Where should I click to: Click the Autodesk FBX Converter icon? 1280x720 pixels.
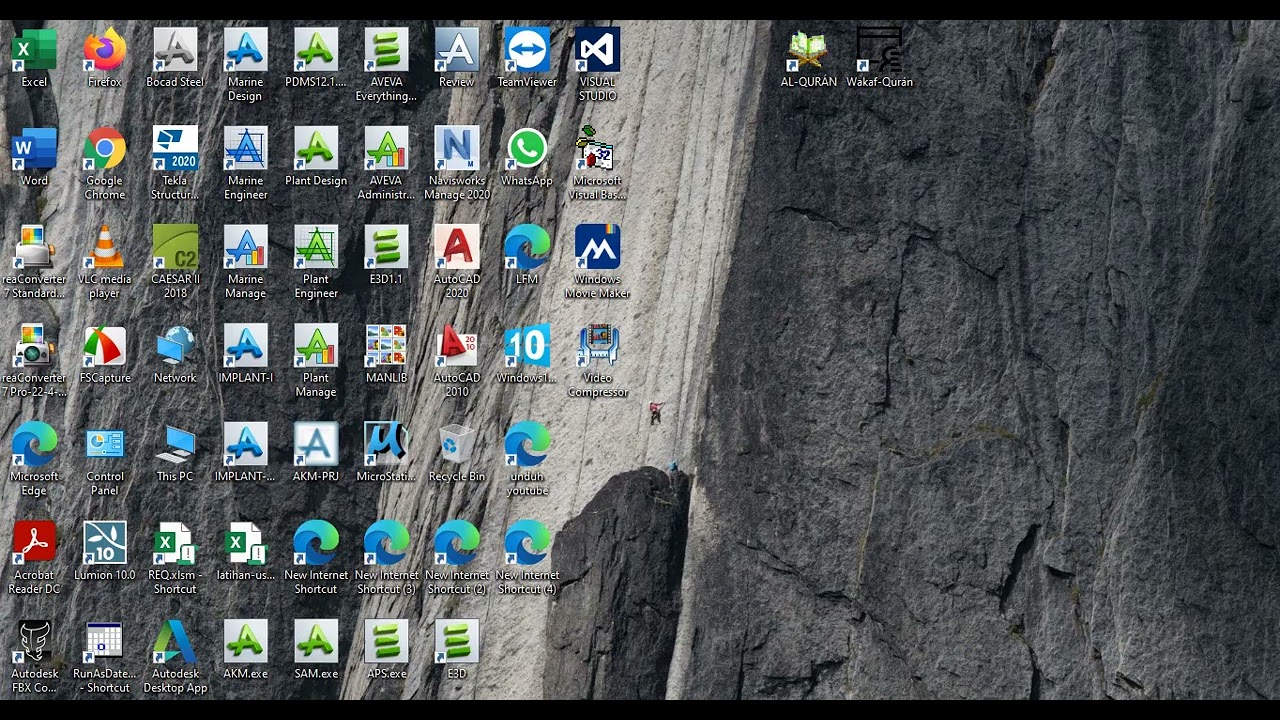coord(34,642)
